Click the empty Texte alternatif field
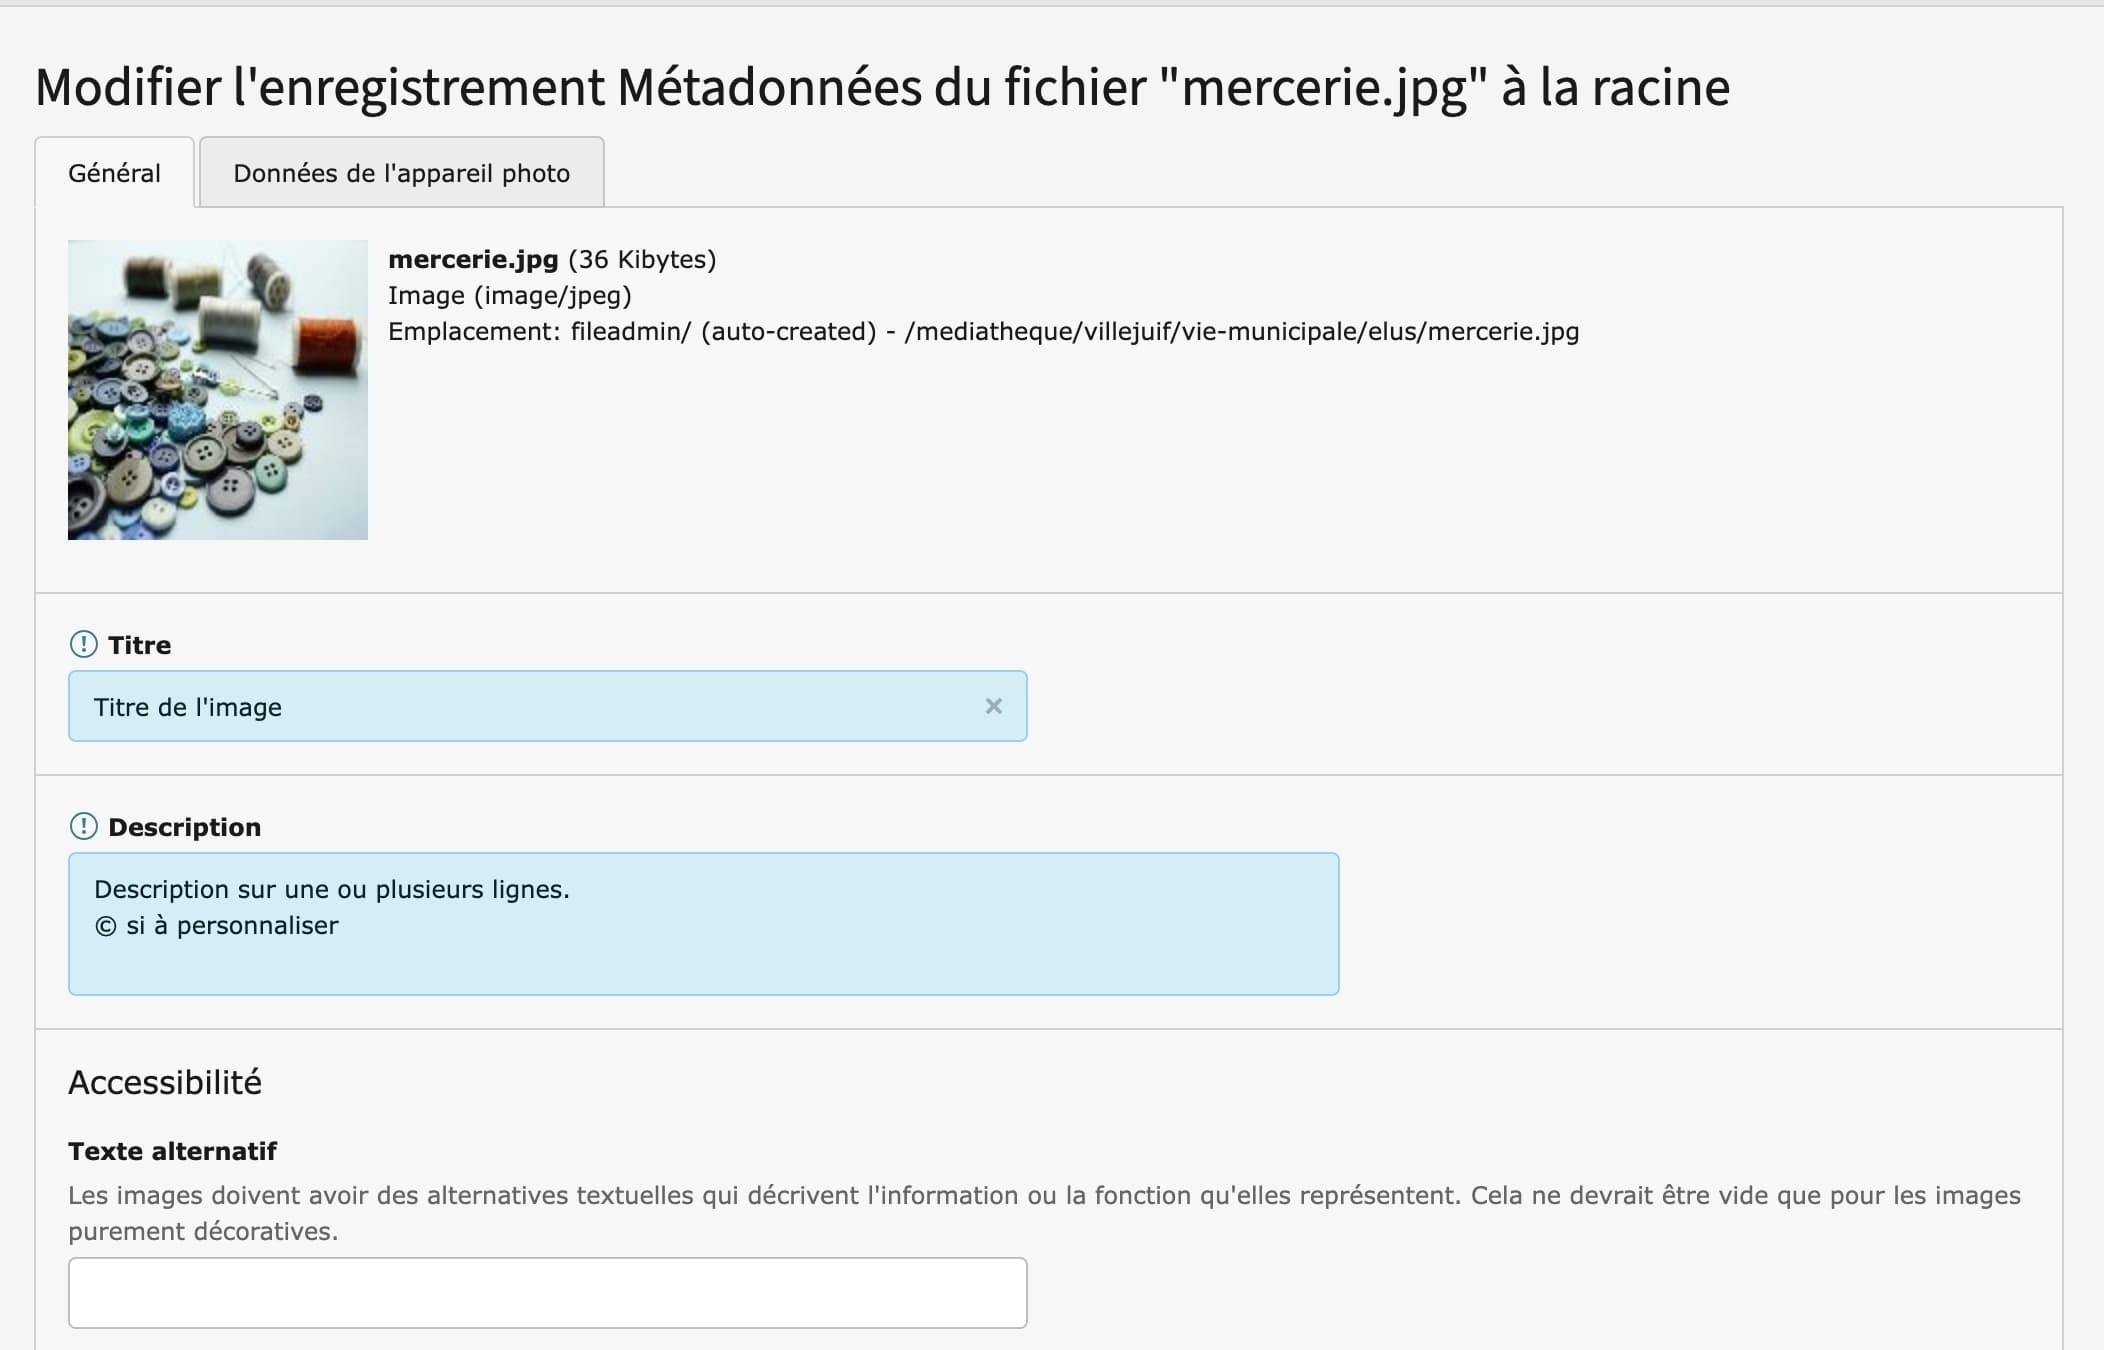Screen dimensions: 2104x1350 pos(547,1293)
